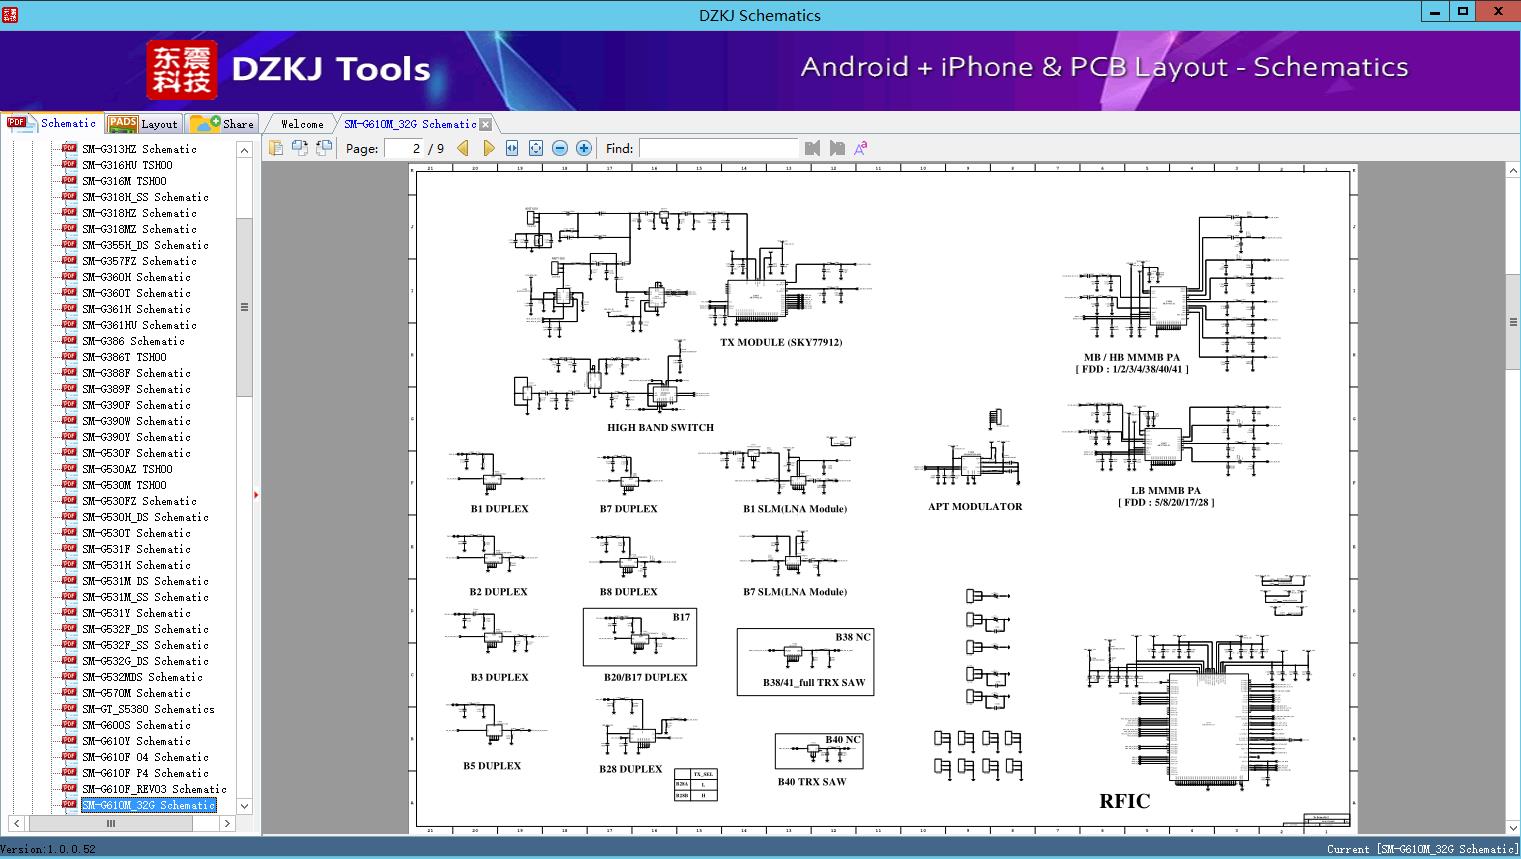Screen dimensions: 1521x859
Task: Click the find next icon
Action: [837, 148]
